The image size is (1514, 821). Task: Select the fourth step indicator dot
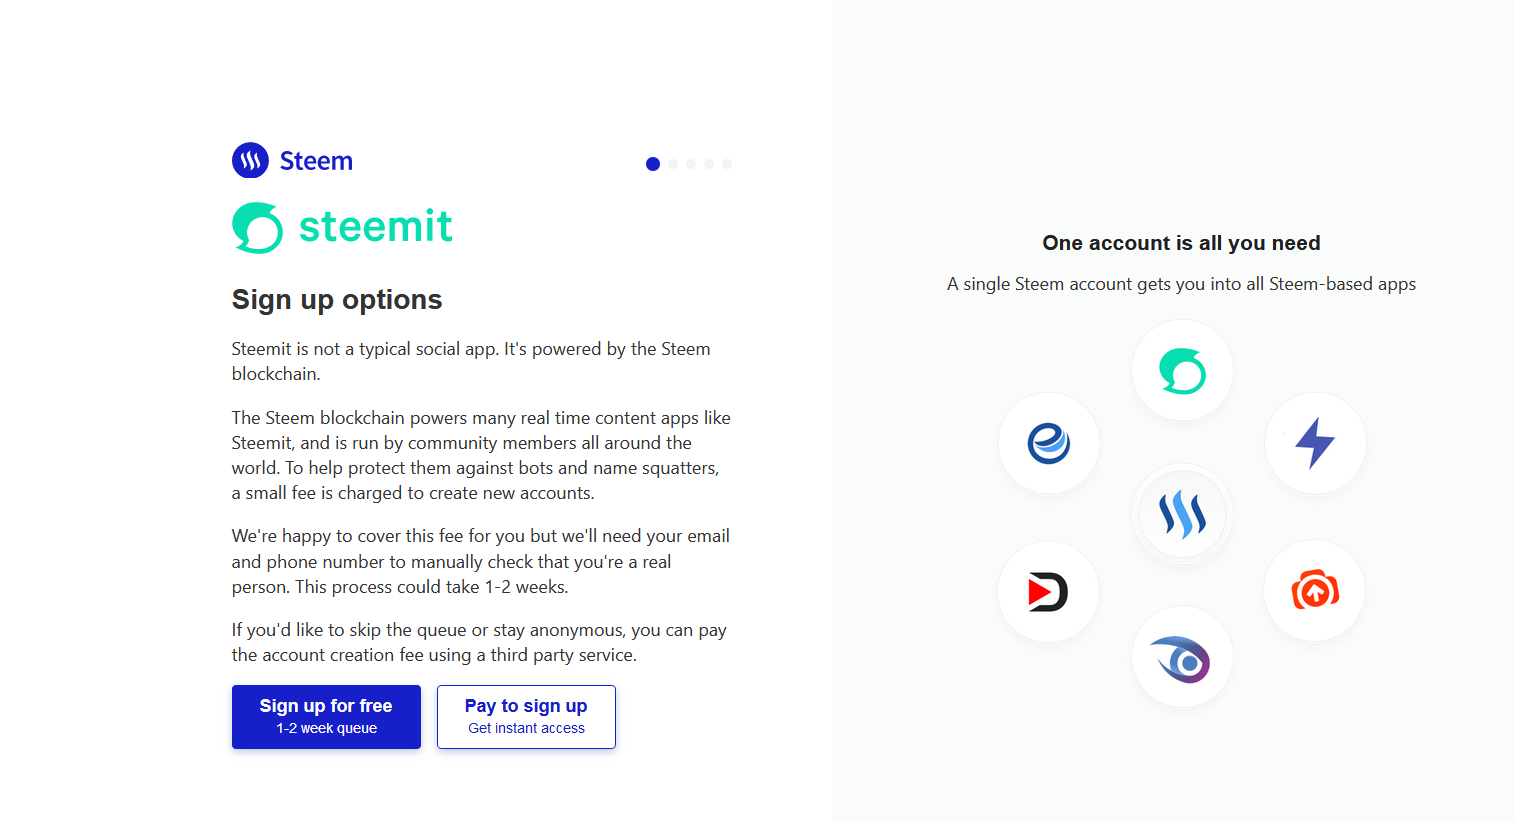[709, 164]
